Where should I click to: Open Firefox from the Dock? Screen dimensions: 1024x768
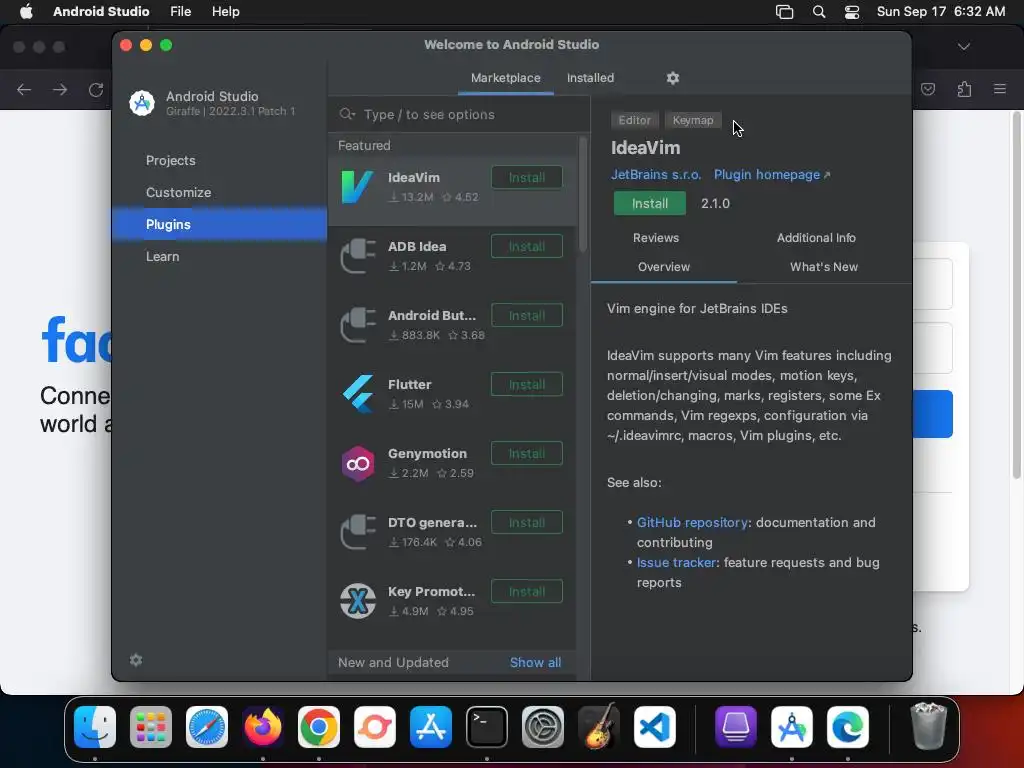[x=263, y=727]
